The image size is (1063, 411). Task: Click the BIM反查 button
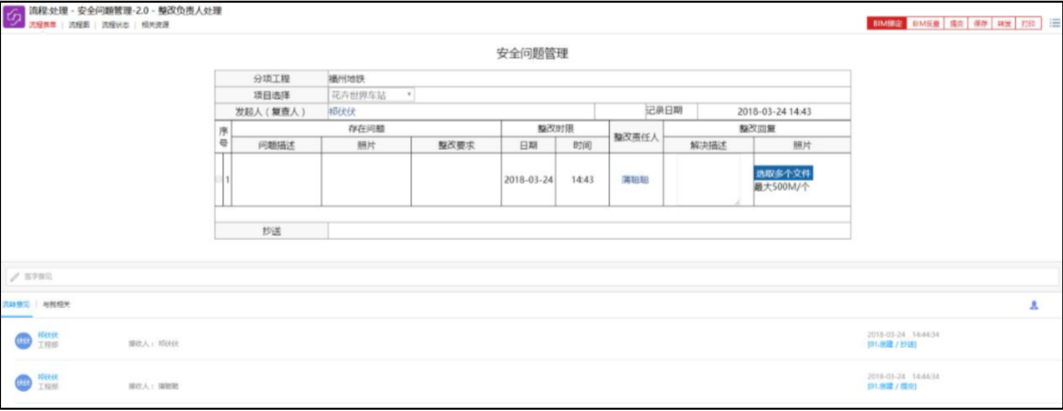[926, 23]
